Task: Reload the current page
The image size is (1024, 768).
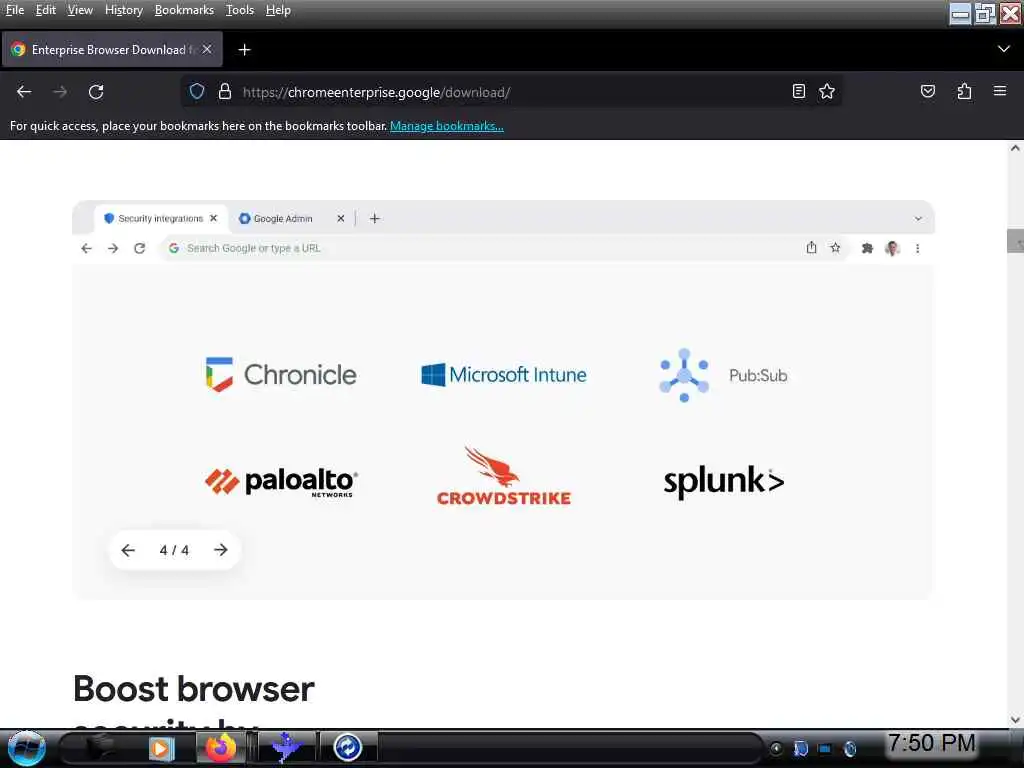Action: point(96,92)
